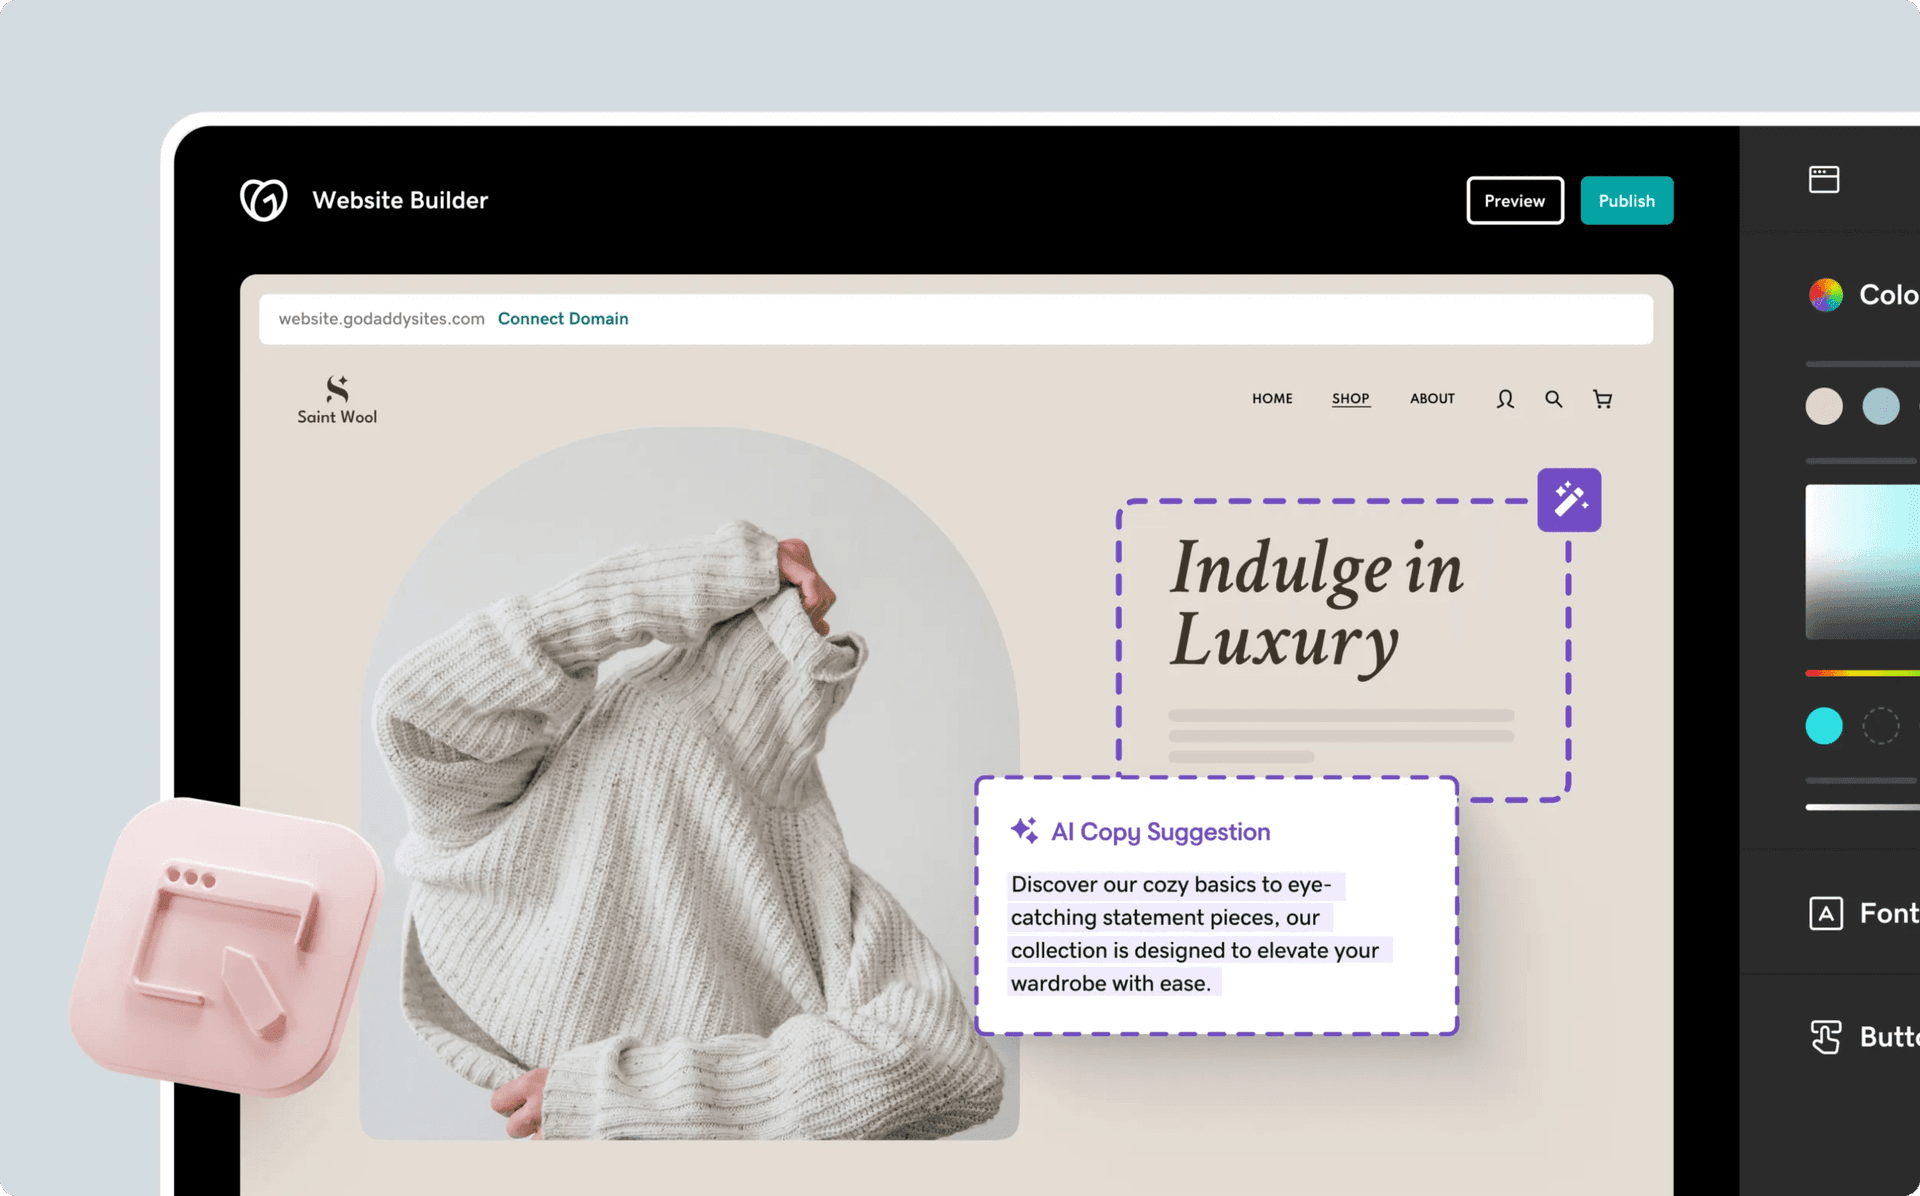The height and width of the screenshot is (1196, 1920).
Task: Click the Connect Domain link
Action: (562, 318)
